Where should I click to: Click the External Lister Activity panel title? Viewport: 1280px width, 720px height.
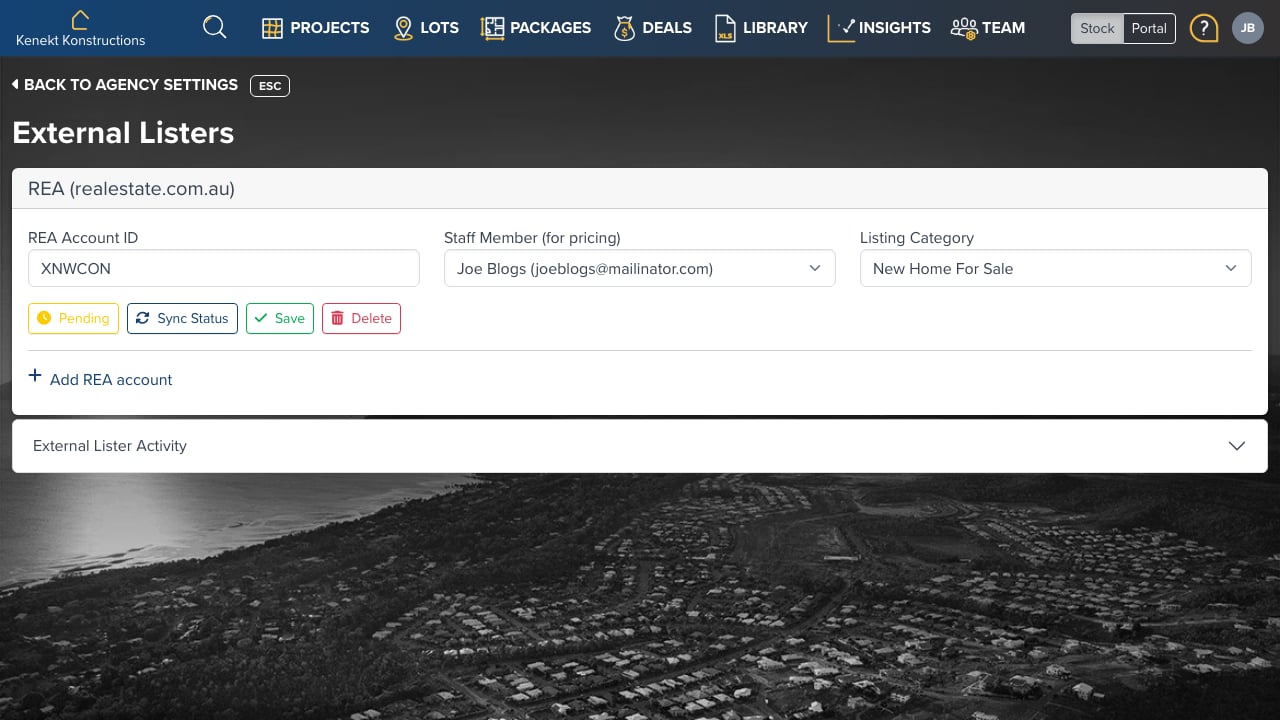[110, 446]
